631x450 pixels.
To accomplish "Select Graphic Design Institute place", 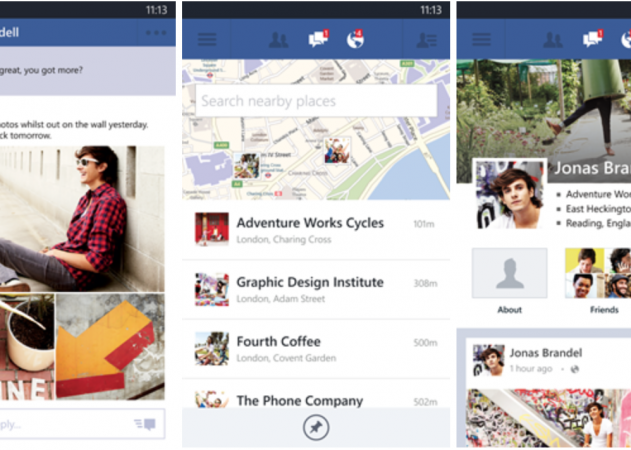I will 316,289.
